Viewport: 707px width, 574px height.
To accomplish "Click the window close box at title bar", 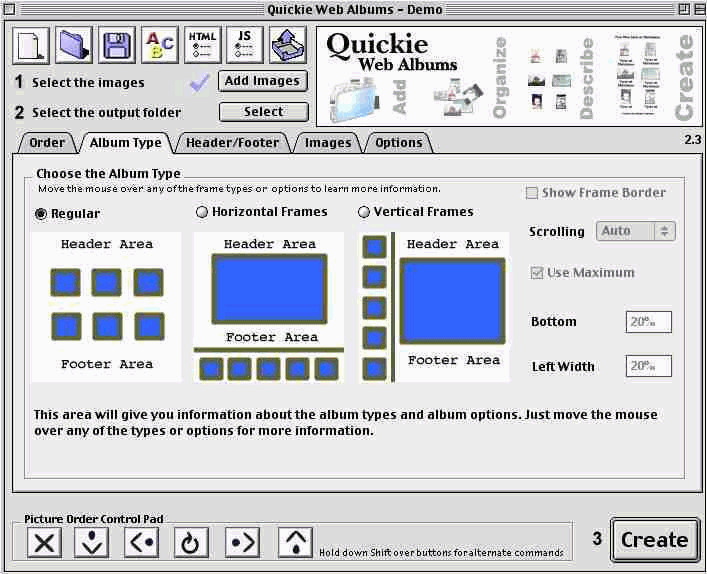I will 9,9.
